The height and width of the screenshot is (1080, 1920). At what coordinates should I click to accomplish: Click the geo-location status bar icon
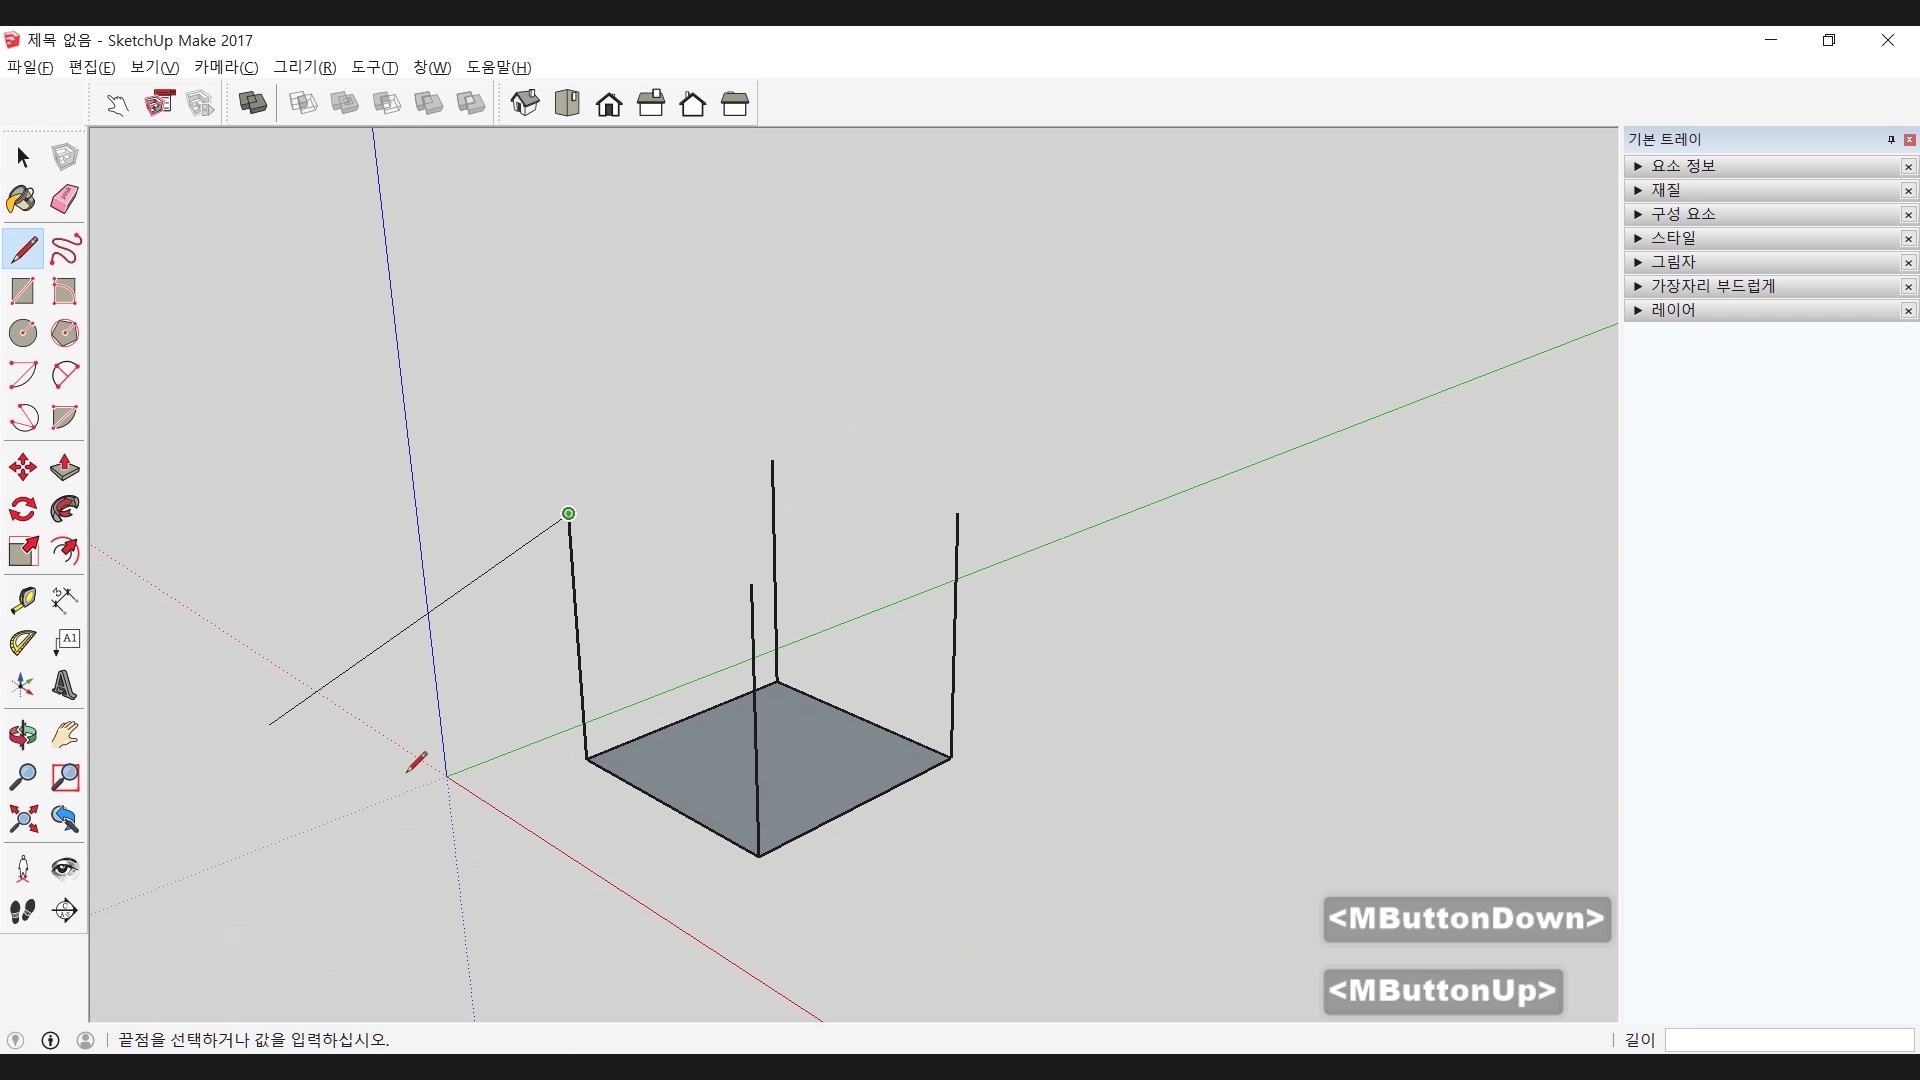tap(15, 1040)
